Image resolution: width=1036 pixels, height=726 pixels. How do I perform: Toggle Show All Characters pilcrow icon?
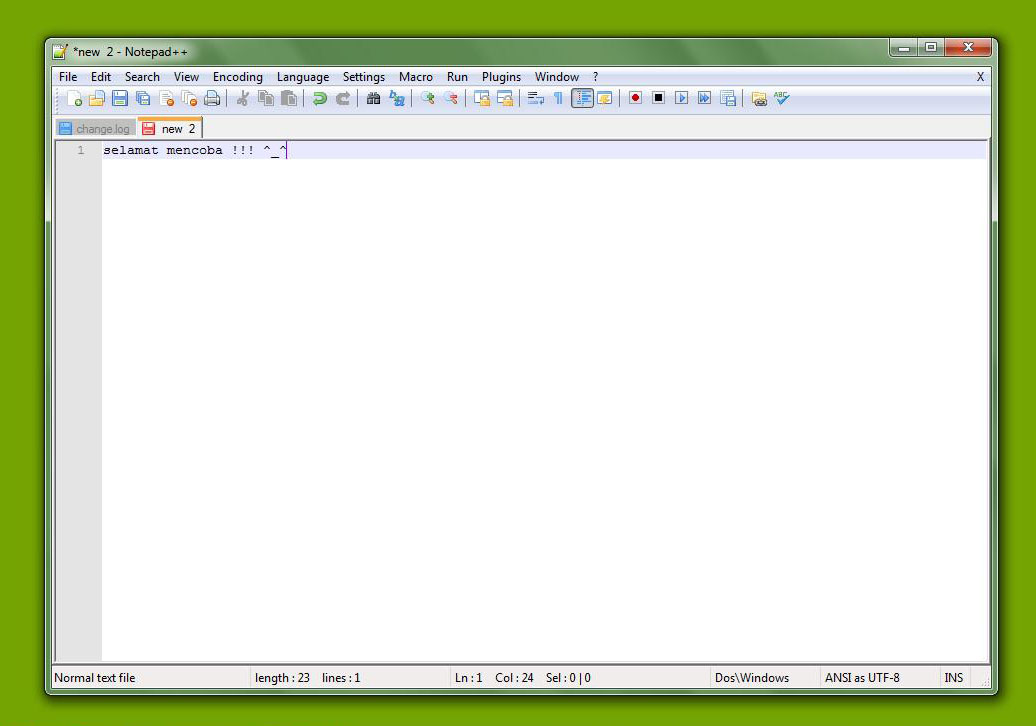pyautogui.click(x=558, y=98)
